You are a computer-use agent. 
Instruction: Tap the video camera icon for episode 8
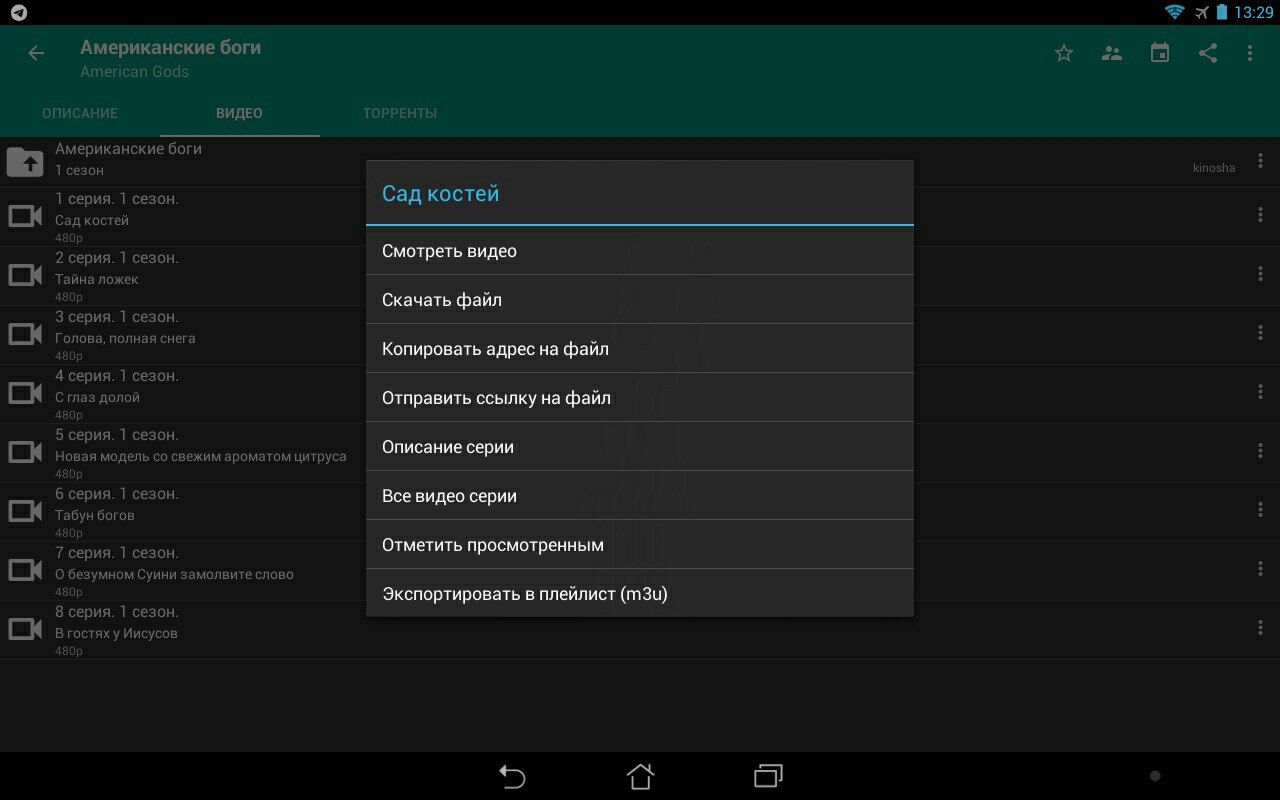(25, 629)
